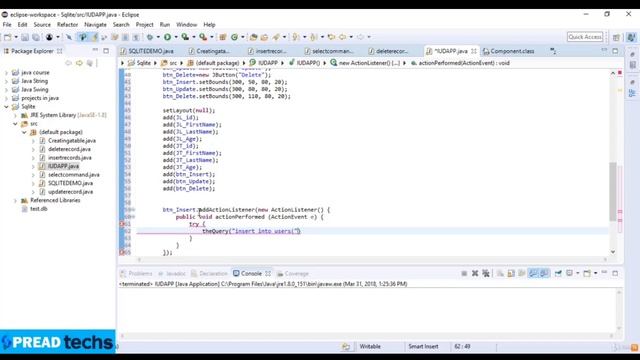Screen dimensions: 640x360
Task: Click the Save toolbar icon
Action: 25,37
